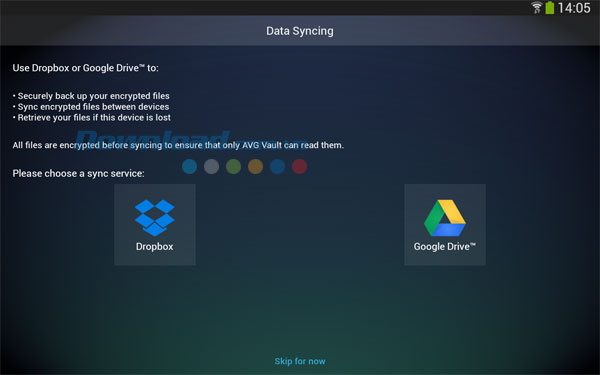Click the green watermark dot
Viewport: 600px width, 375px height.
click(x=233, y=166)
